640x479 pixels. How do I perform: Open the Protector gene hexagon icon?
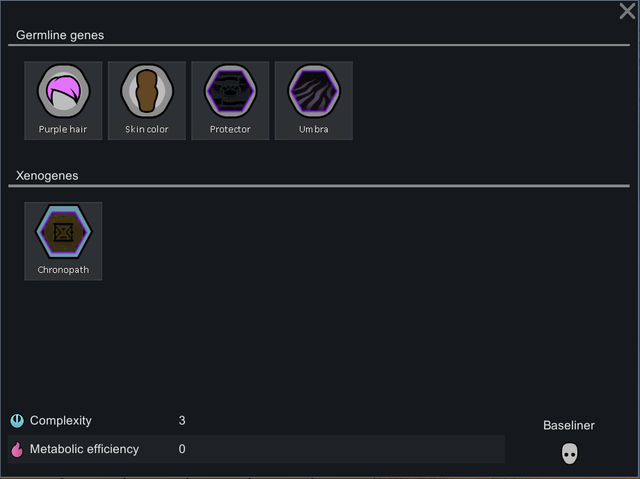point(230,91)
